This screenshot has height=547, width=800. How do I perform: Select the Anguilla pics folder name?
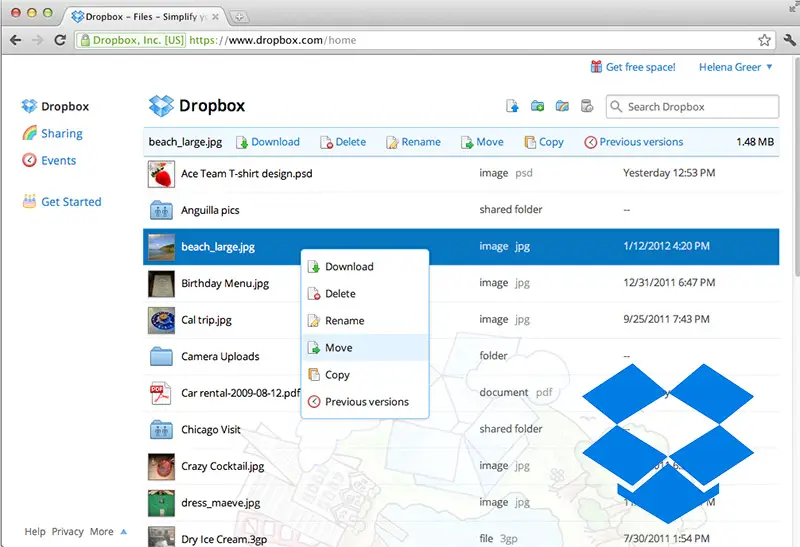point(210,210)
